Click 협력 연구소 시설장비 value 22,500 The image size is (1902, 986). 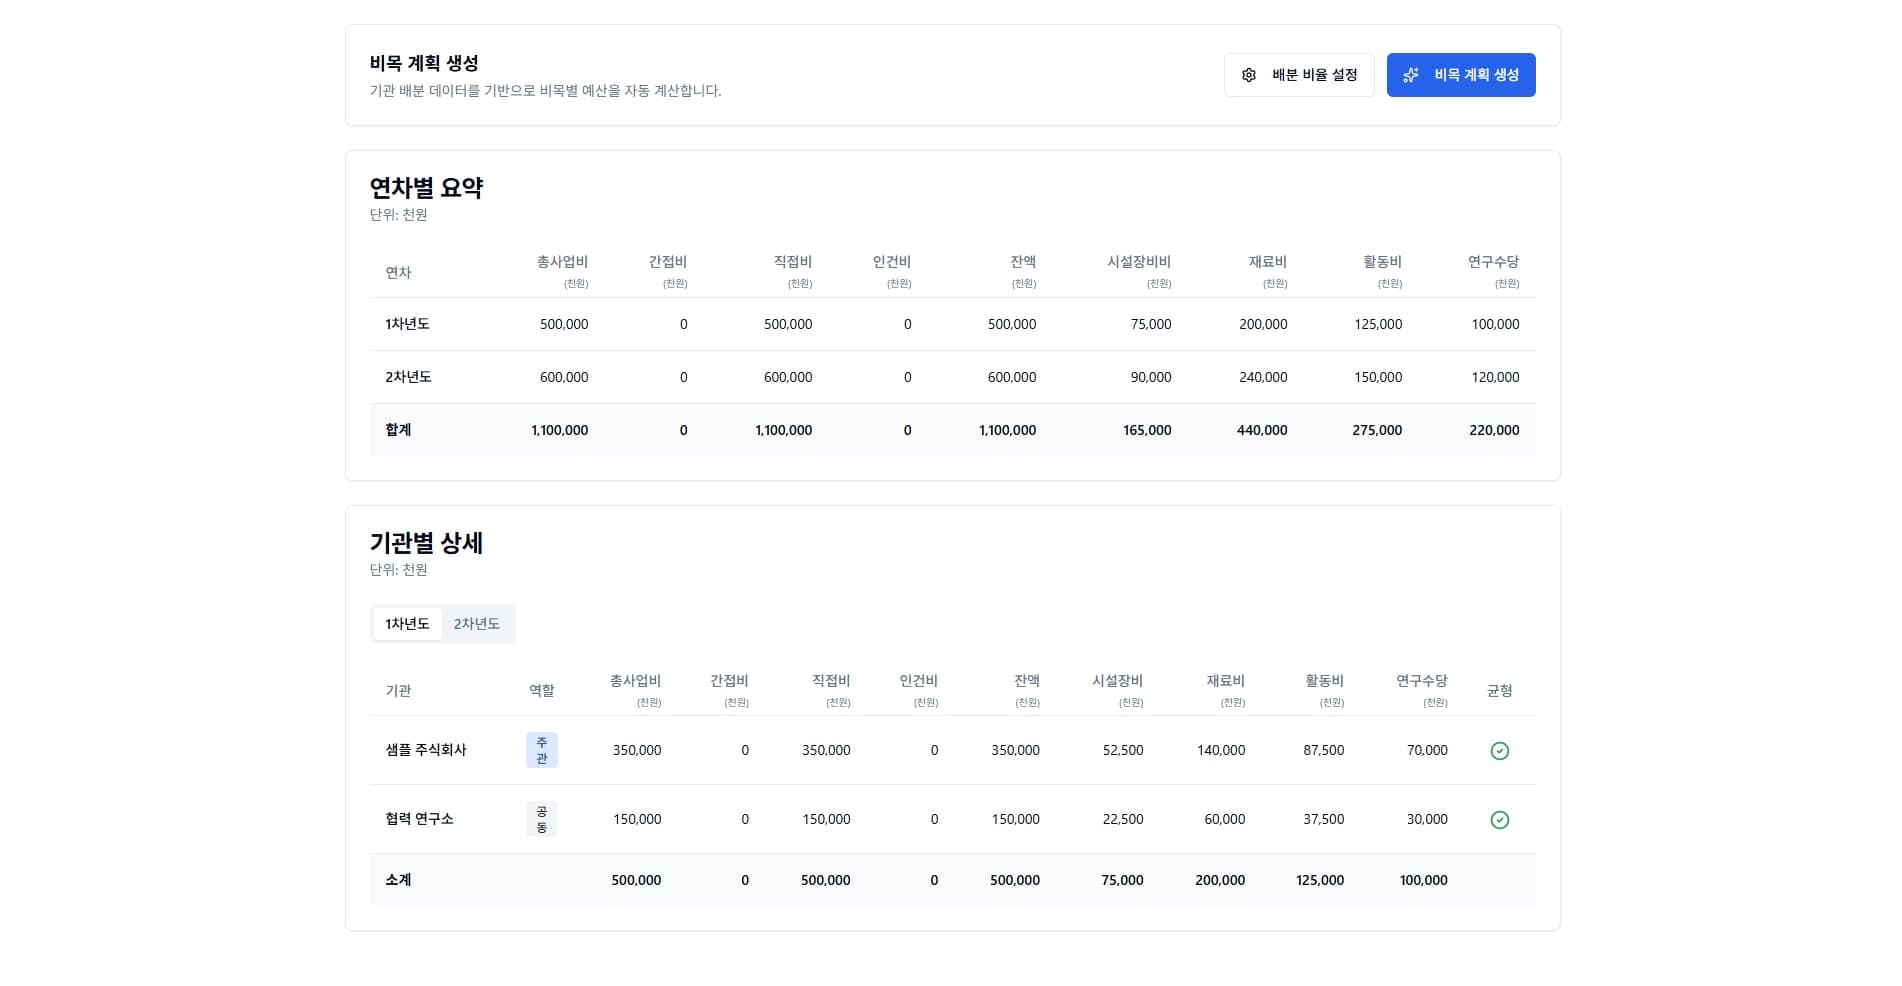[x=1123, y=819]
